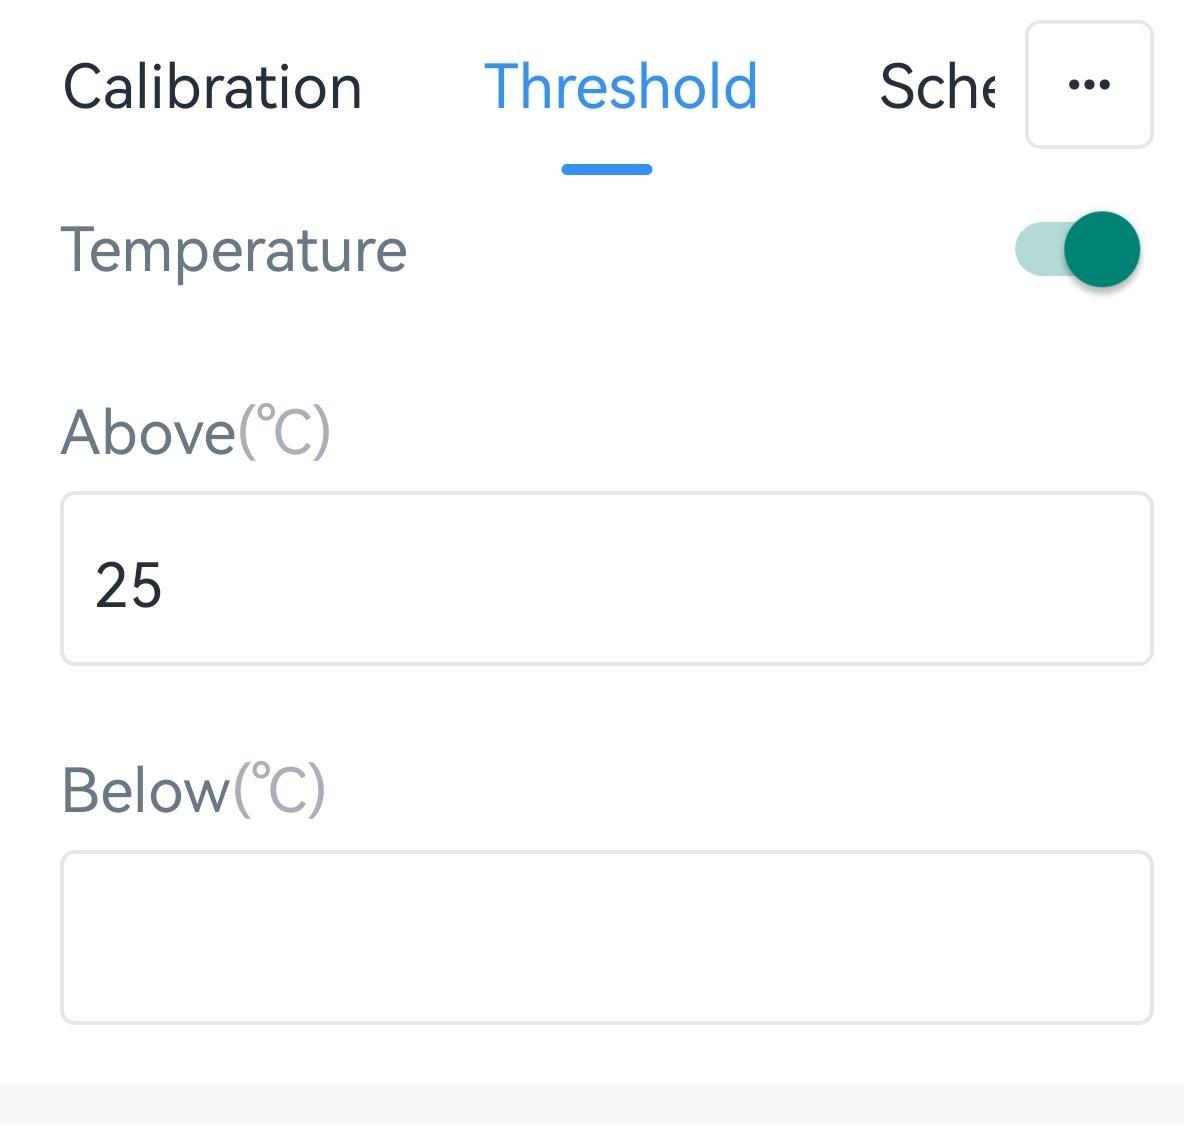This screenshot has height=1137, width=1184.
Task: Click the gray footer strip below form
Action: pyautogui.click(x=592, y=1110)
